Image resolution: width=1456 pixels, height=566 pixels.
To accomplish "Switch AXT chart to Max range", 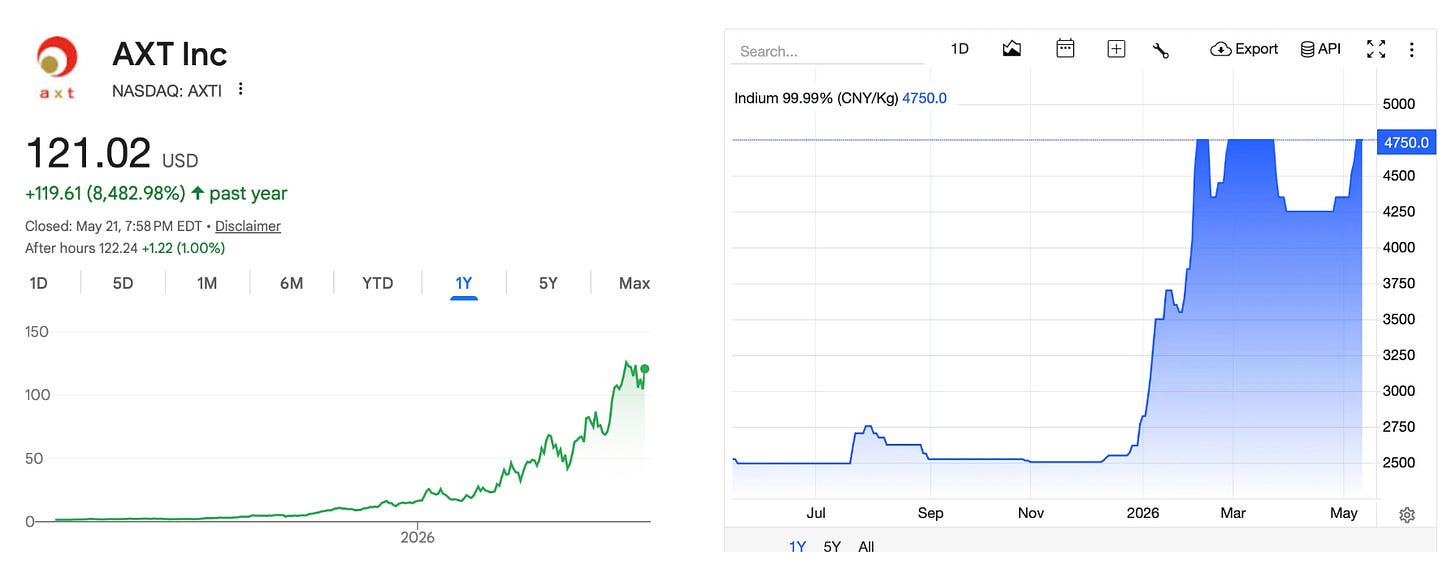I will click(x=634, y=283).
